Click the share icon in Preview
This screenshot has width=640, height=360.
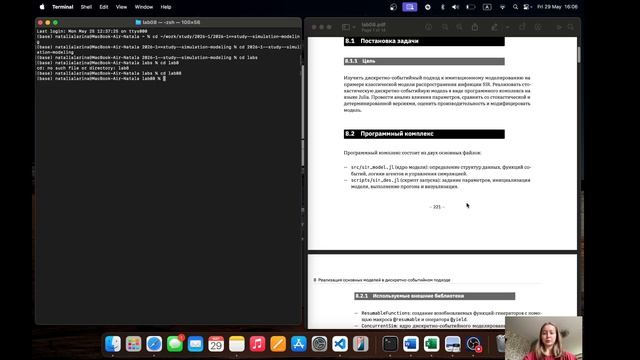pos(475,27)
